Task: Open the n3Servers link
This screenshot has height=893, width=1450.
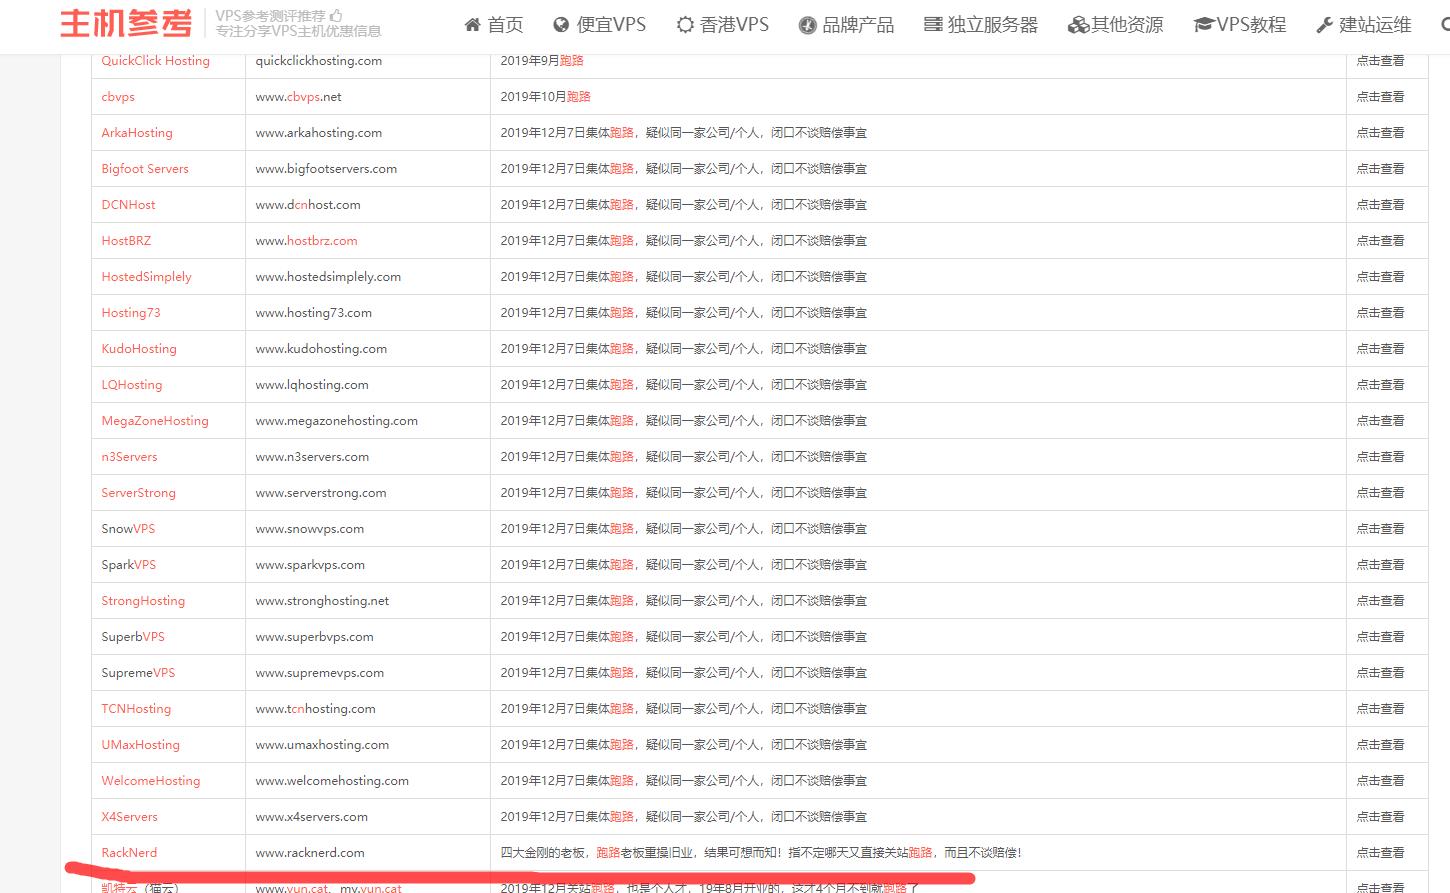Action: 129,457
